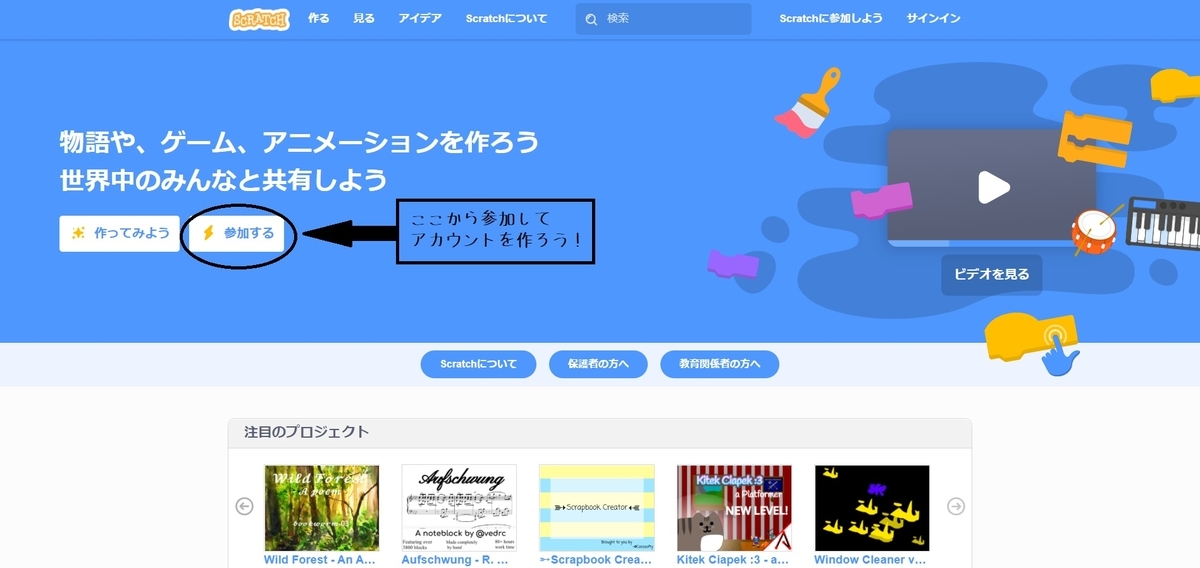Go to previous featured projects
This screenshot has height=568, width=1200.
pyautogui.click(x=245, y=506)
